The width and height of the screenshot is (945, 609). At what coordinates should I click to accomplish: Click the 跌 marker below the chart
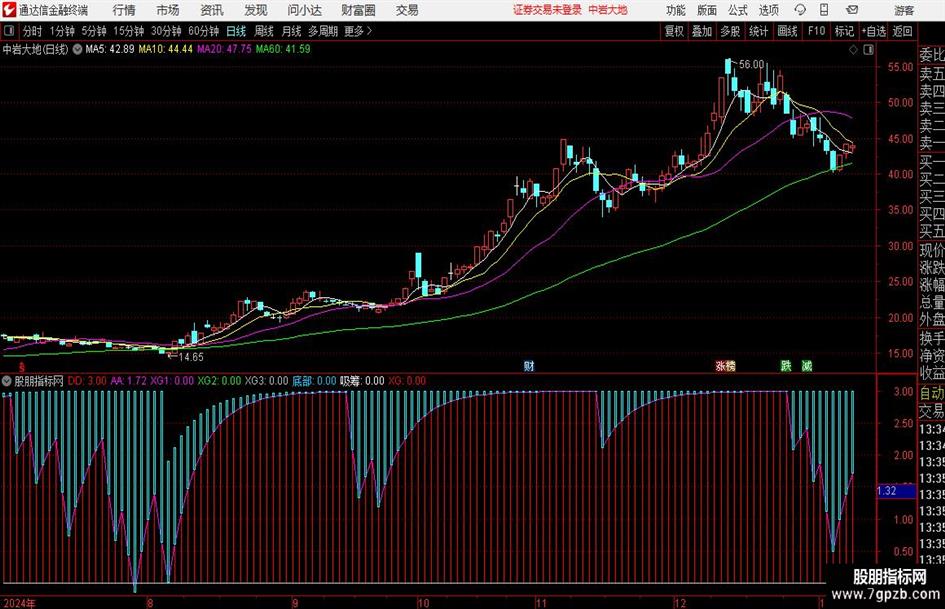[x=786, y=366]
